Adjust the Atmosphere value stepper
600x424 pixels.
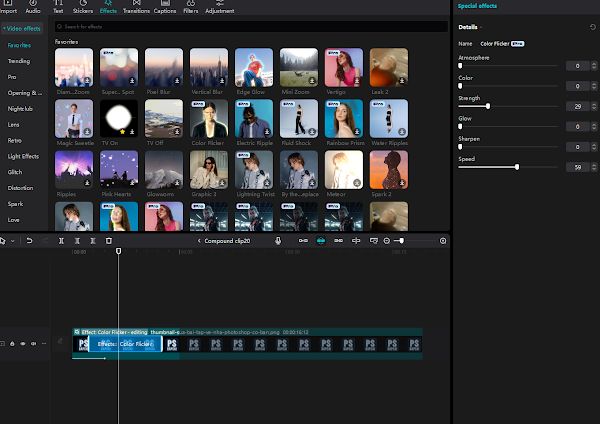(x=594, y=66)
